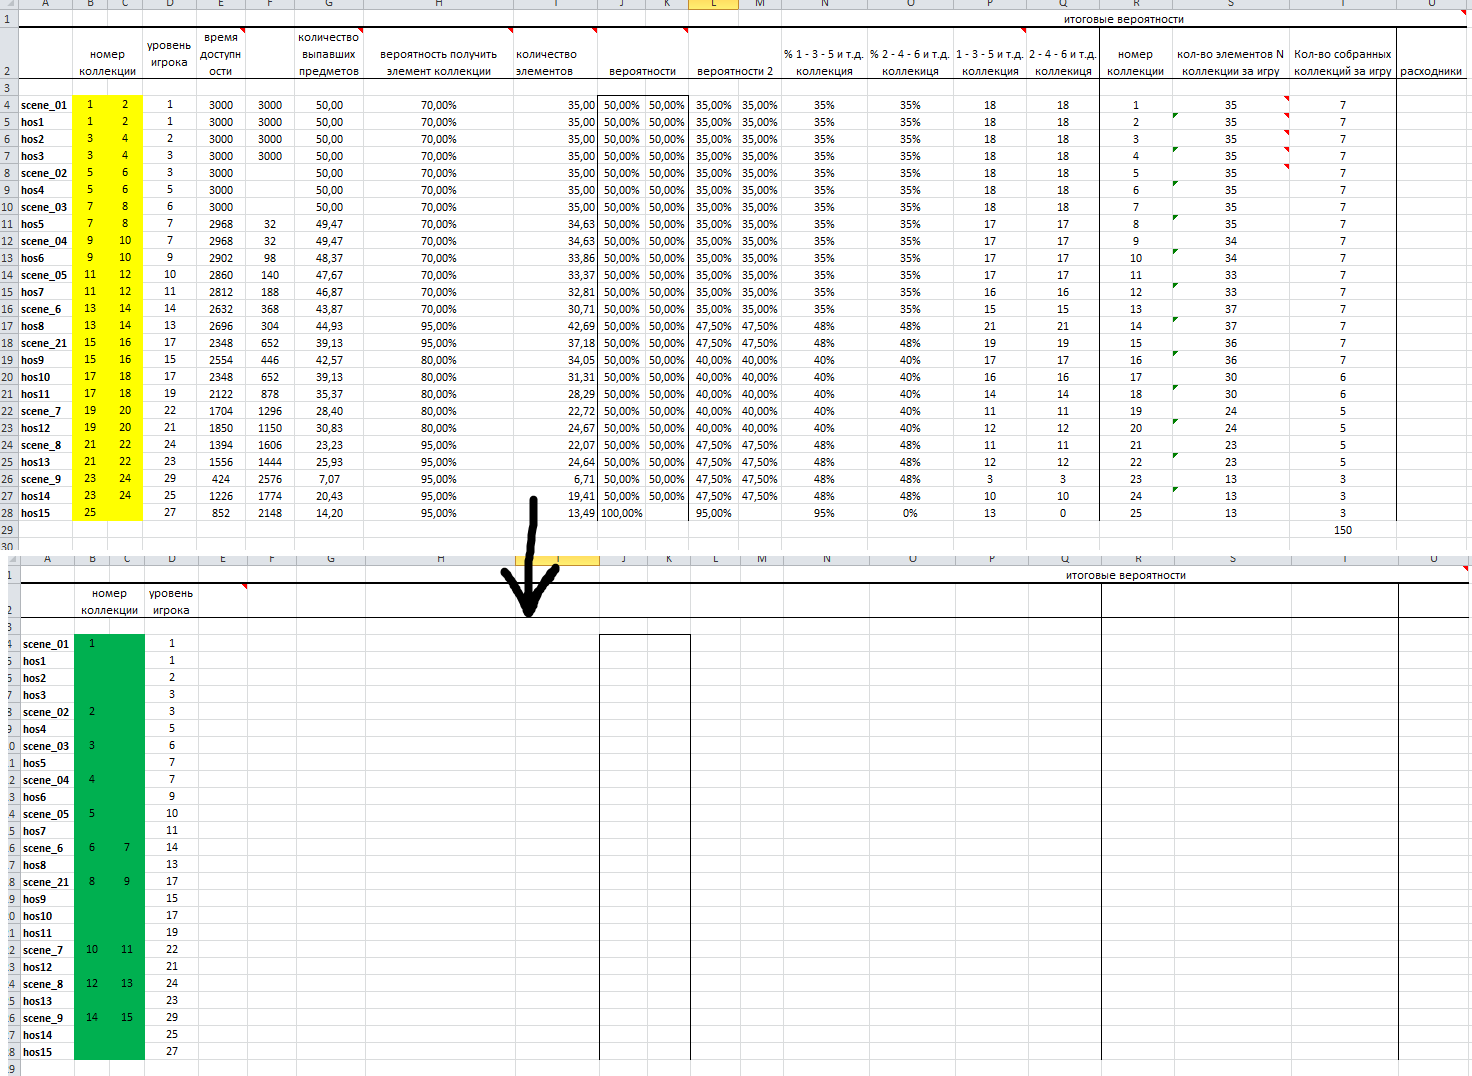Screen dimensions: 1472x1076
Task: Click the "Кол-во собранных коллекций за игру" header
Action: pyautogui.click(x=1342, y=62)
